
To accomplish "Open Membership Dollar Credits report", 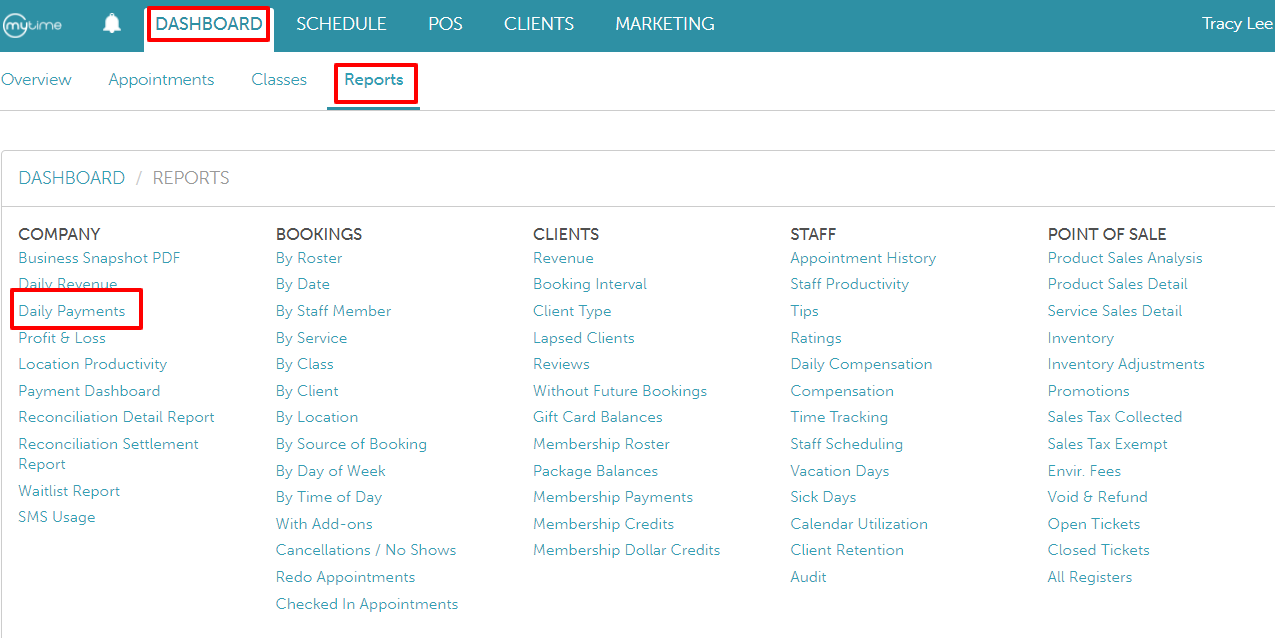I will click(627, 550).
